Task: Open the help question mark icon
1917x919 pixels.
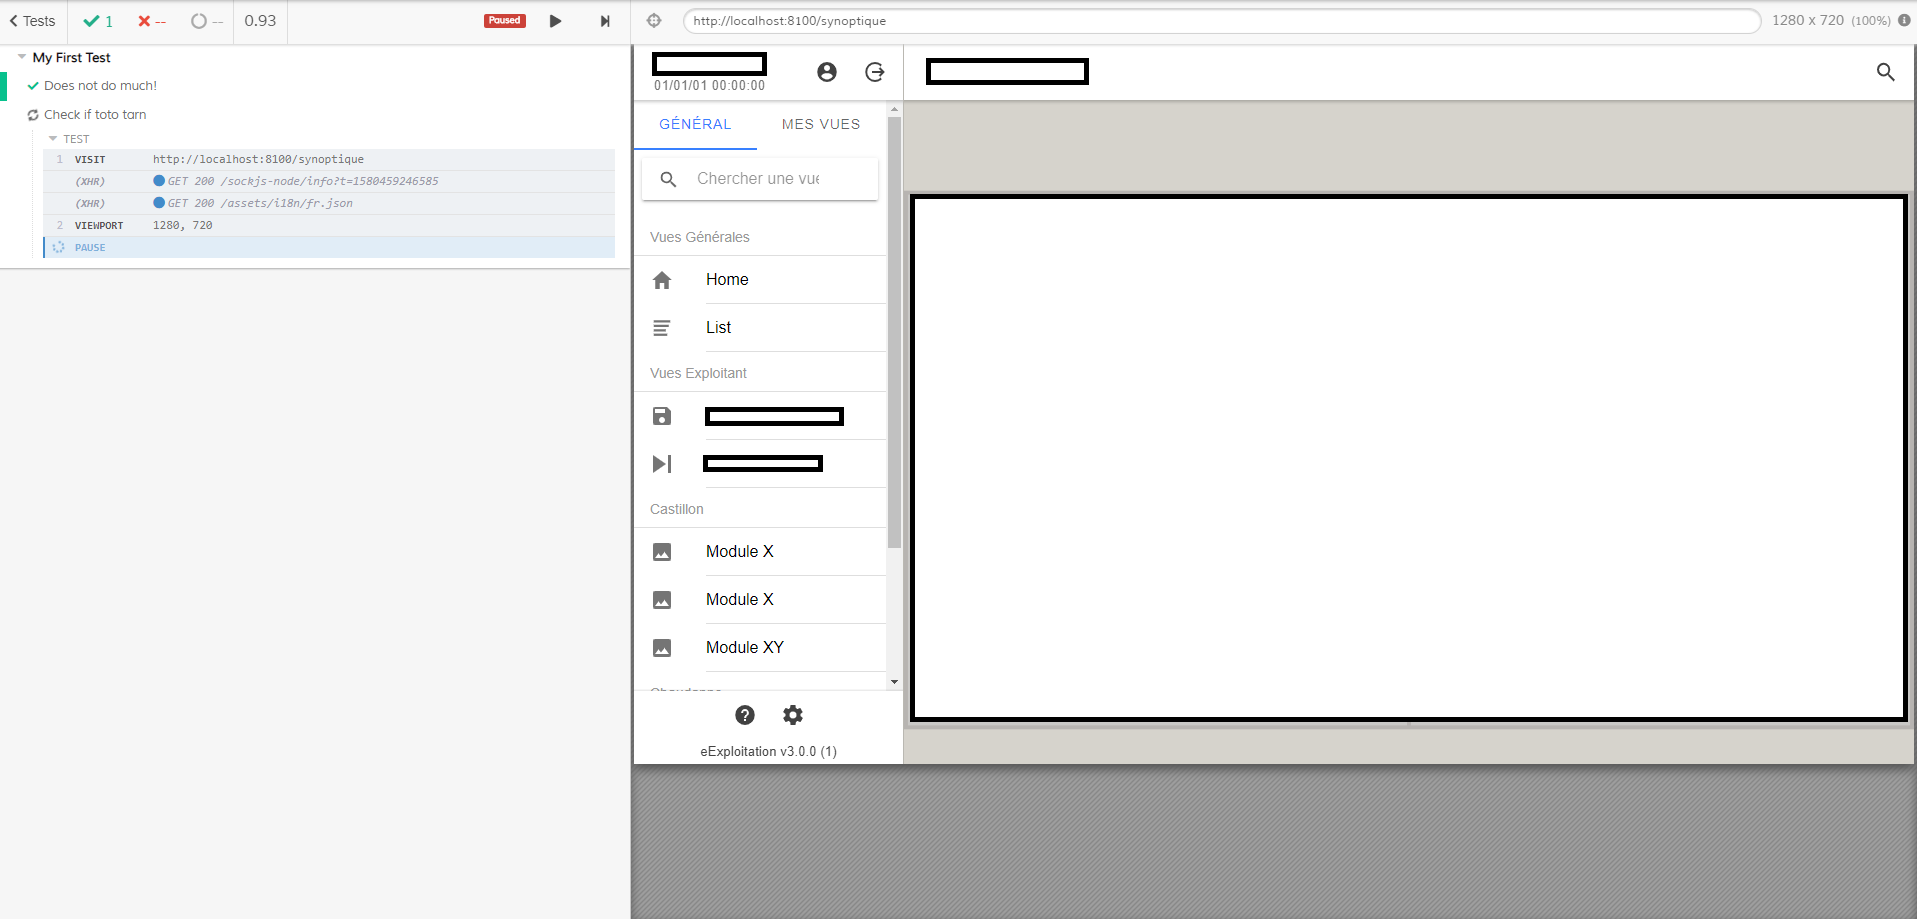Action: coord(745,715)
